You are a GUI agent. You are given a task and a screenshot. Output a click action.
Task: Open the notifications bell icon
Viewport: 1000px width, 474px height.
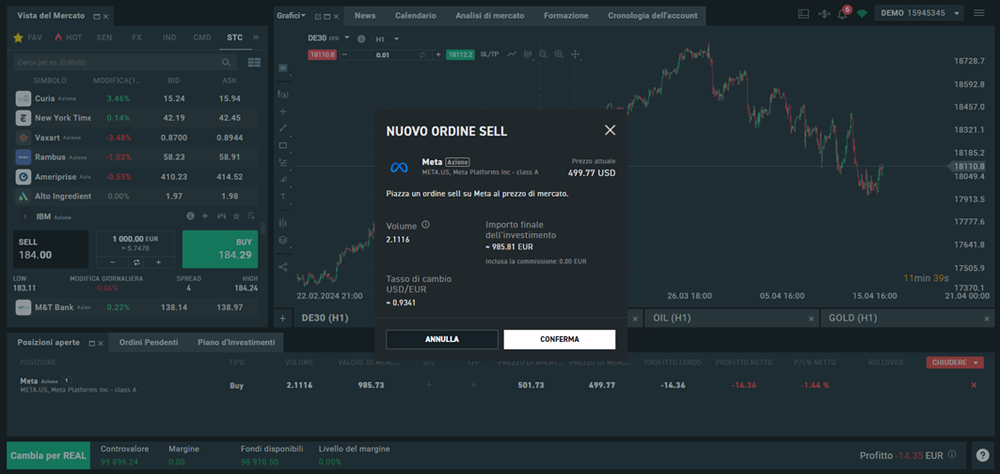pos(842,13)
